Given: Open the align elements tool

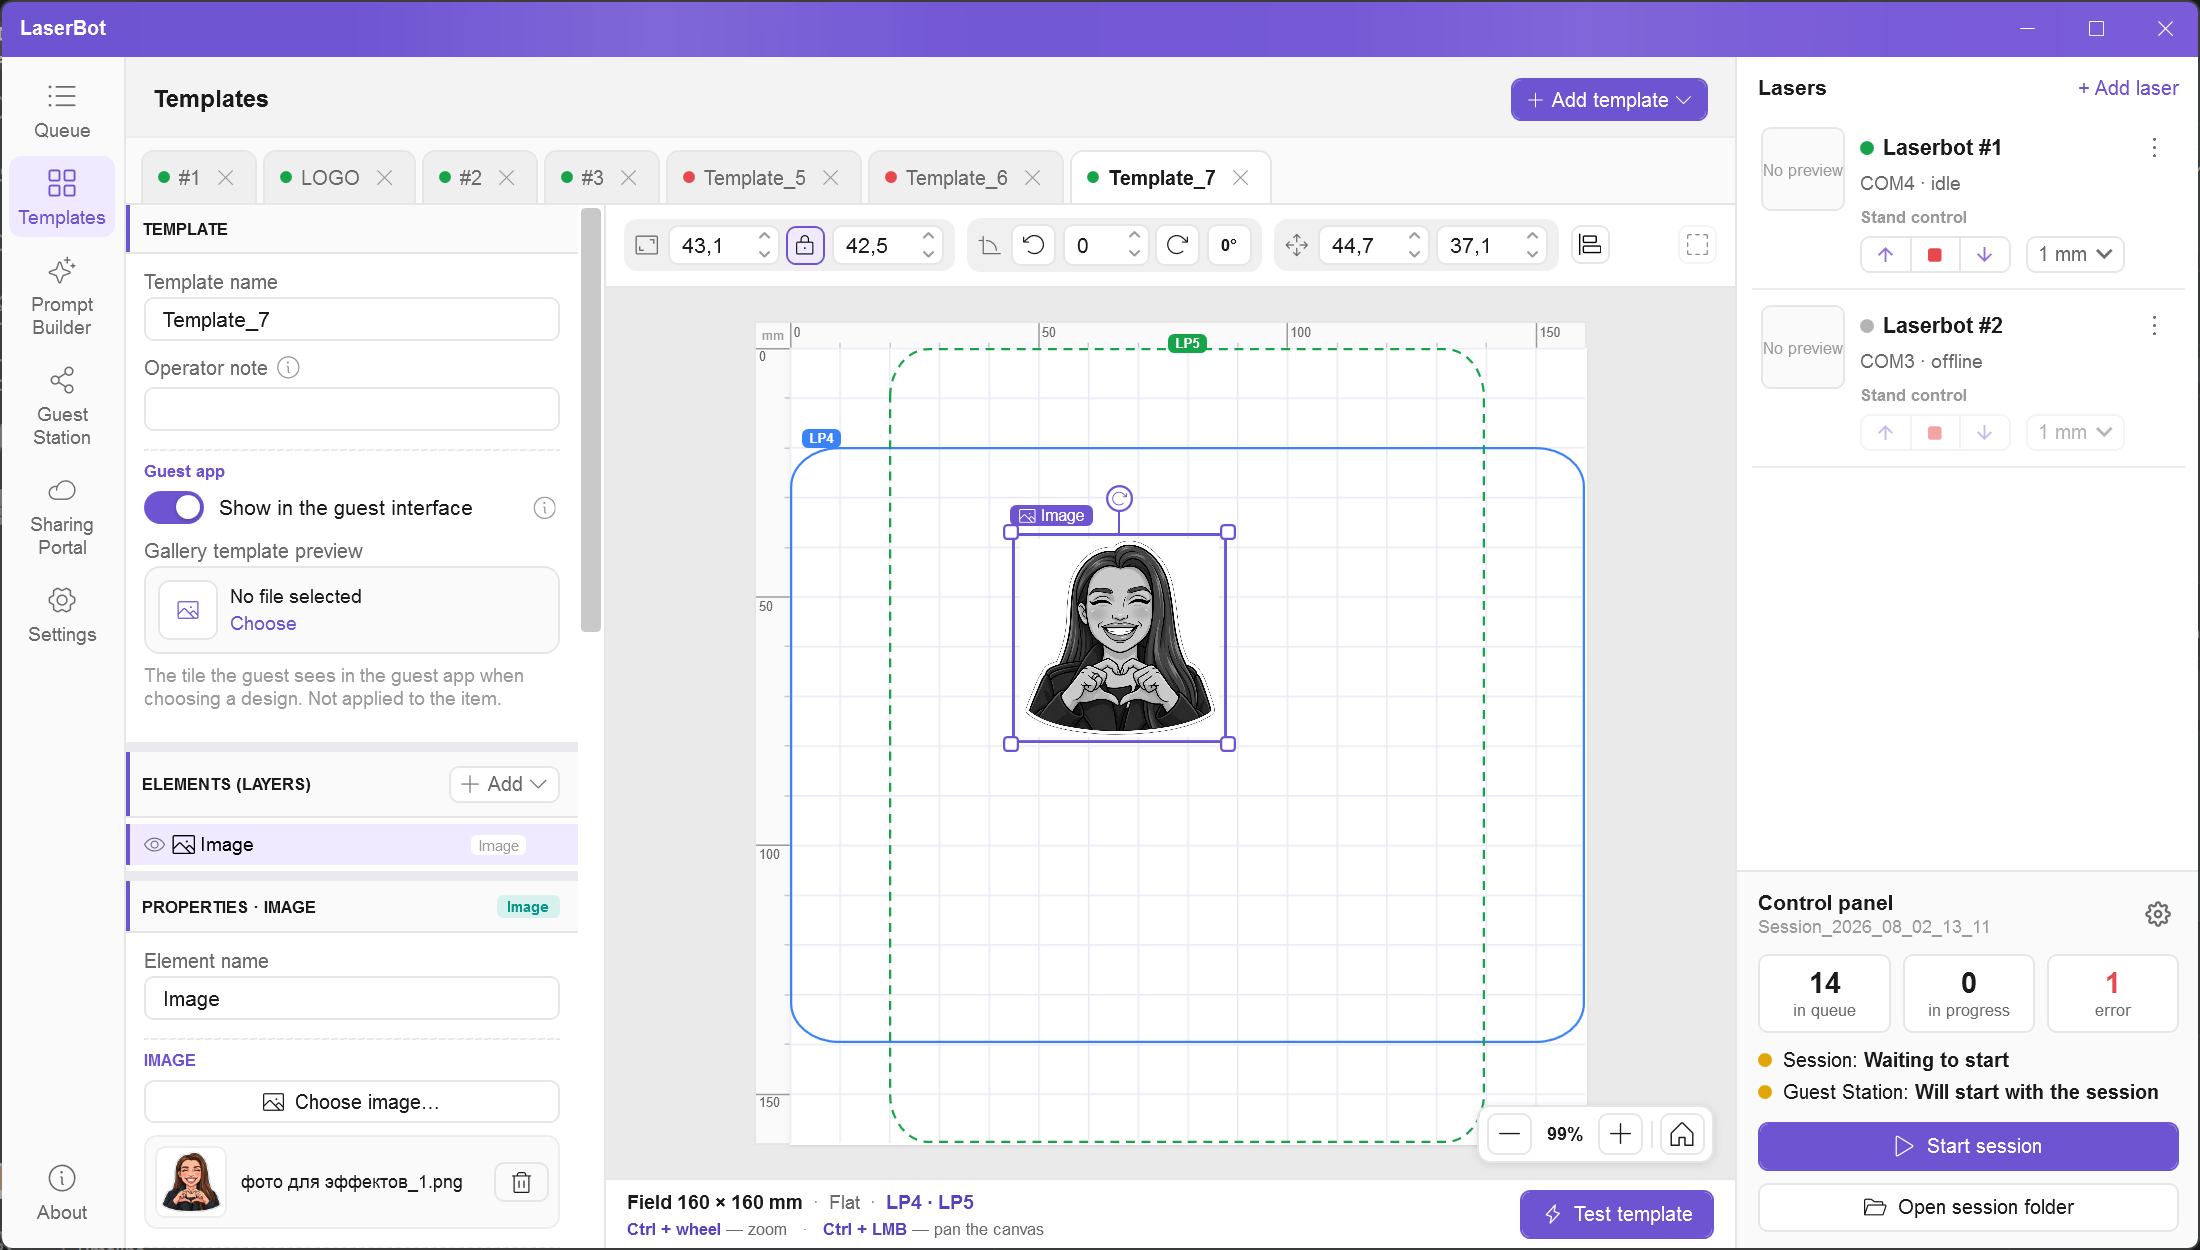Looking at the screenshot, I should 1590,245.
